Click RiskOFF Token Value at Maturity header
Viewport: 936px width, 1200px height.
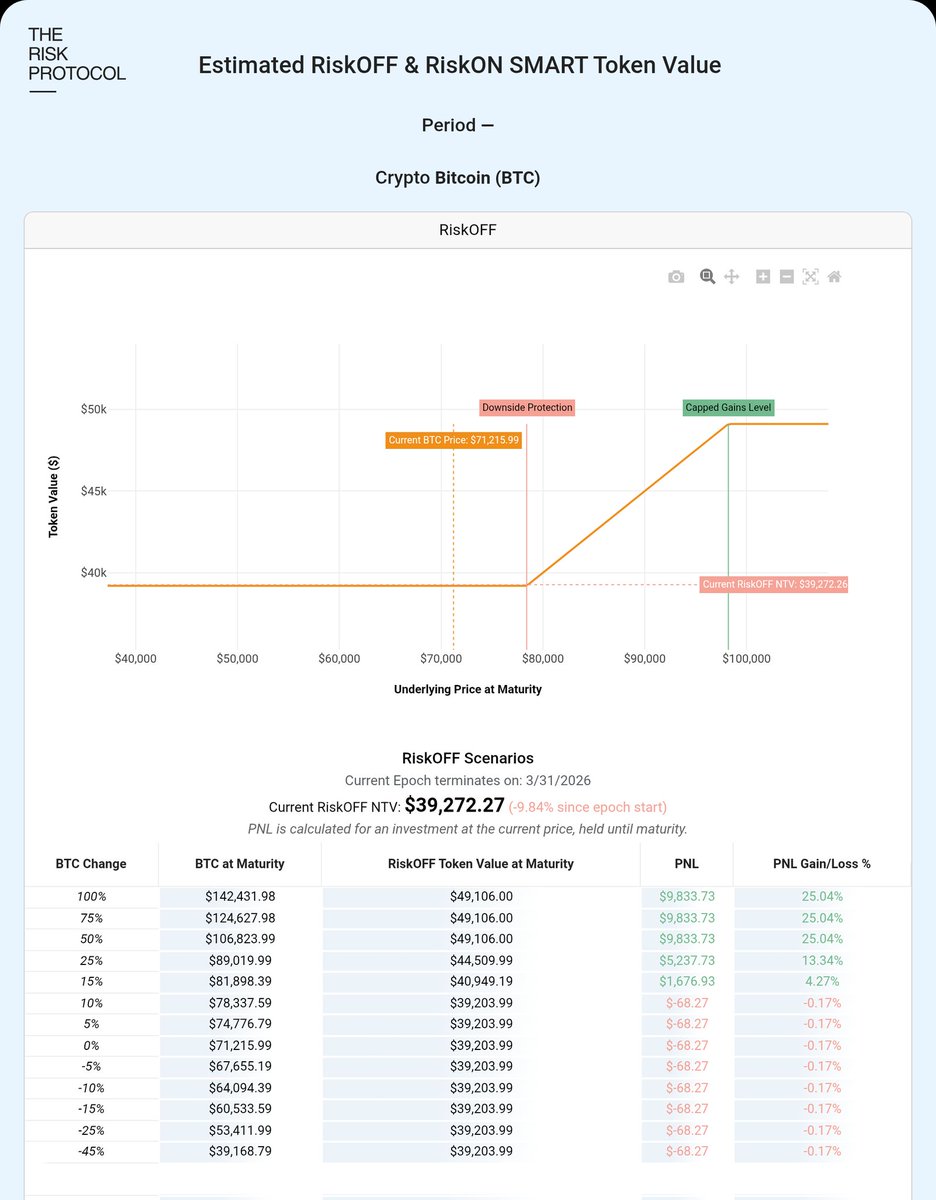pos(481,863)
